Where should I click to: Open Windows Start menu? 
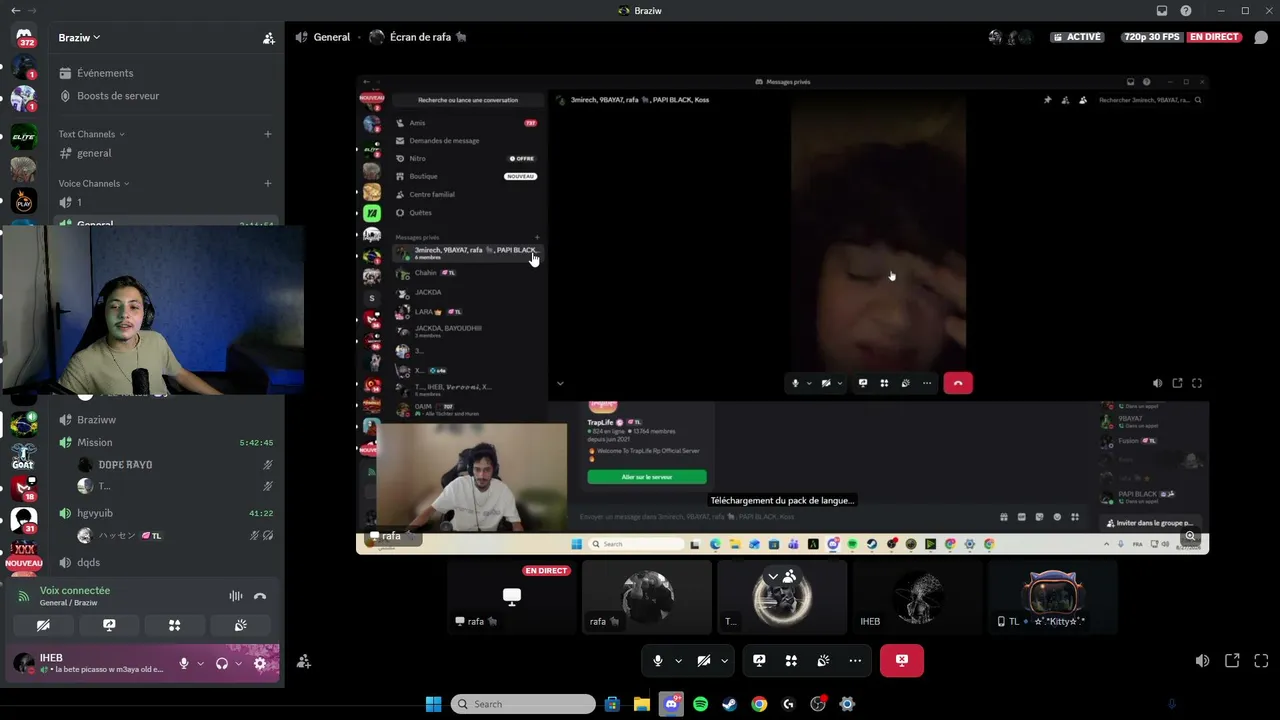pyautogui.click(x=433, y=704)
